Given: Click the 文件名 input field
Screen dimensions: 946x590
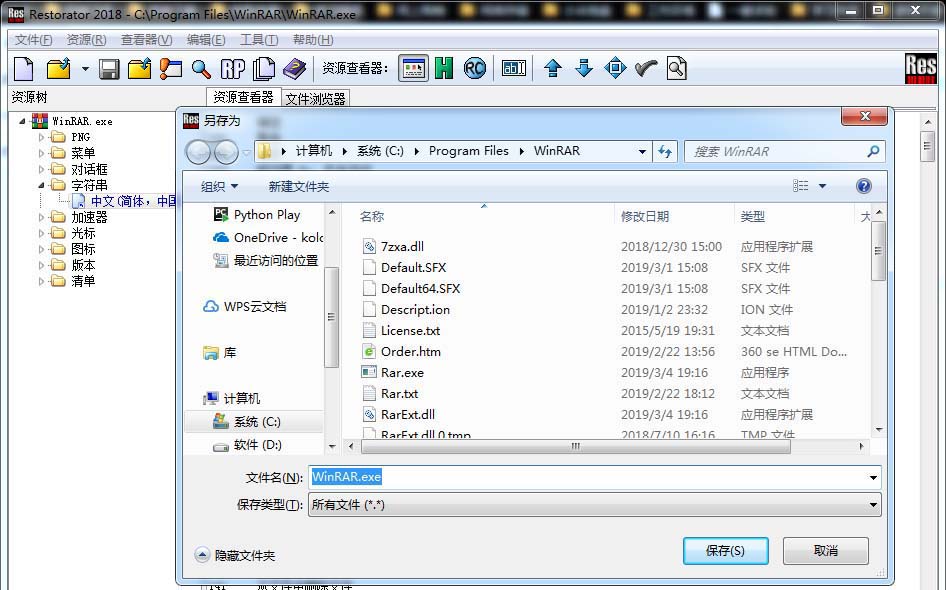Looking at the screenshot, I should (x=594, y=477).
